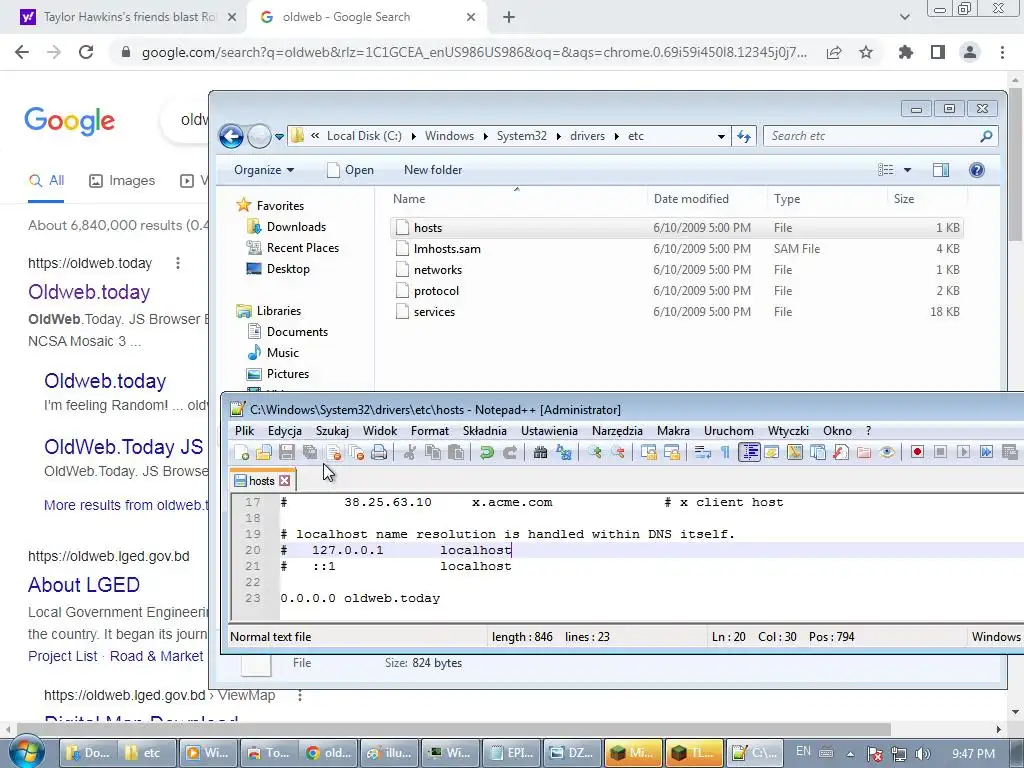Open Chrome extensions puzzle icon
The height and width of the screenshot is (768, 1024).
click(905, 52)
